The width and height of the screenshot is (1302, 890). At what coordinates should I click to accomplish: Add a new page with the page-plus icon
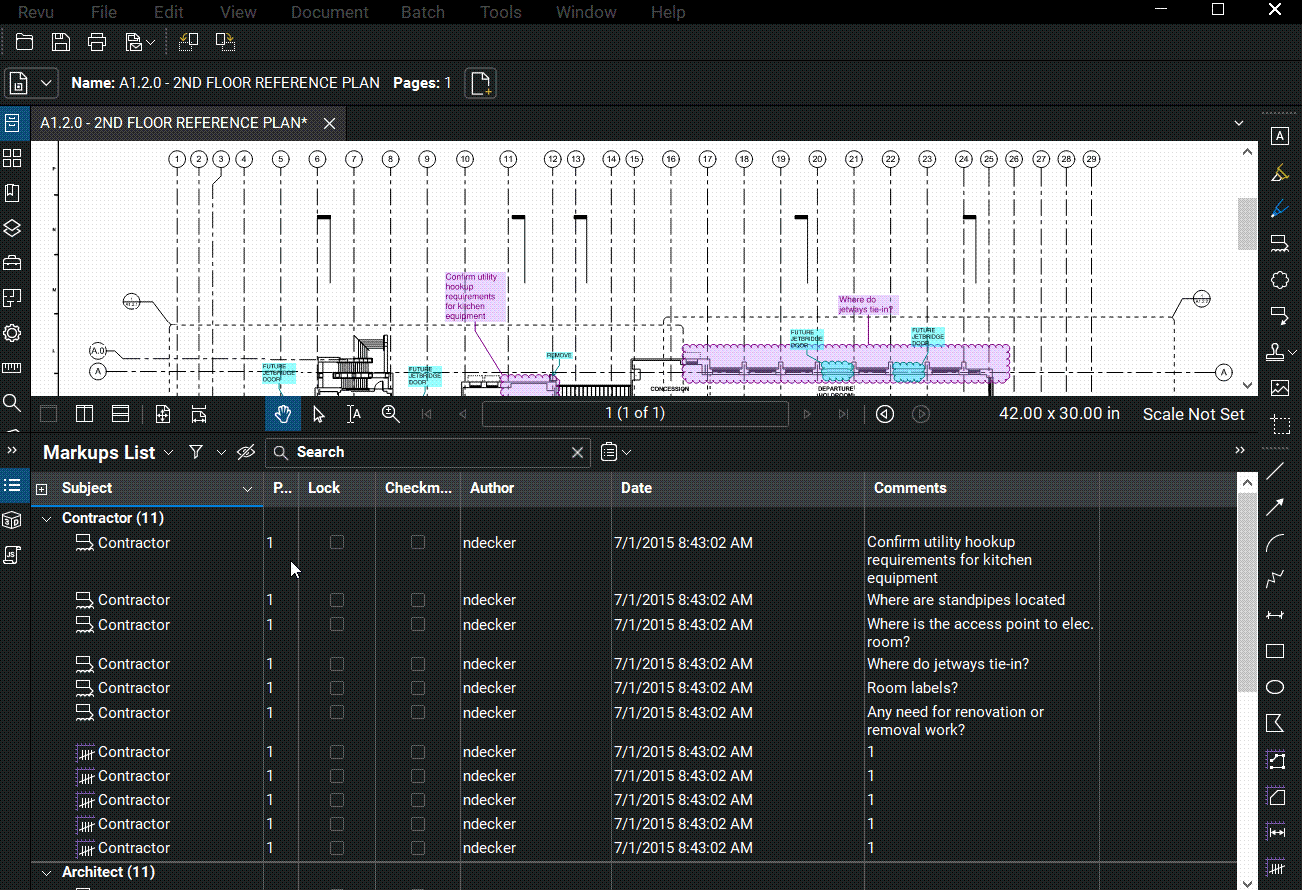[481, 83]
